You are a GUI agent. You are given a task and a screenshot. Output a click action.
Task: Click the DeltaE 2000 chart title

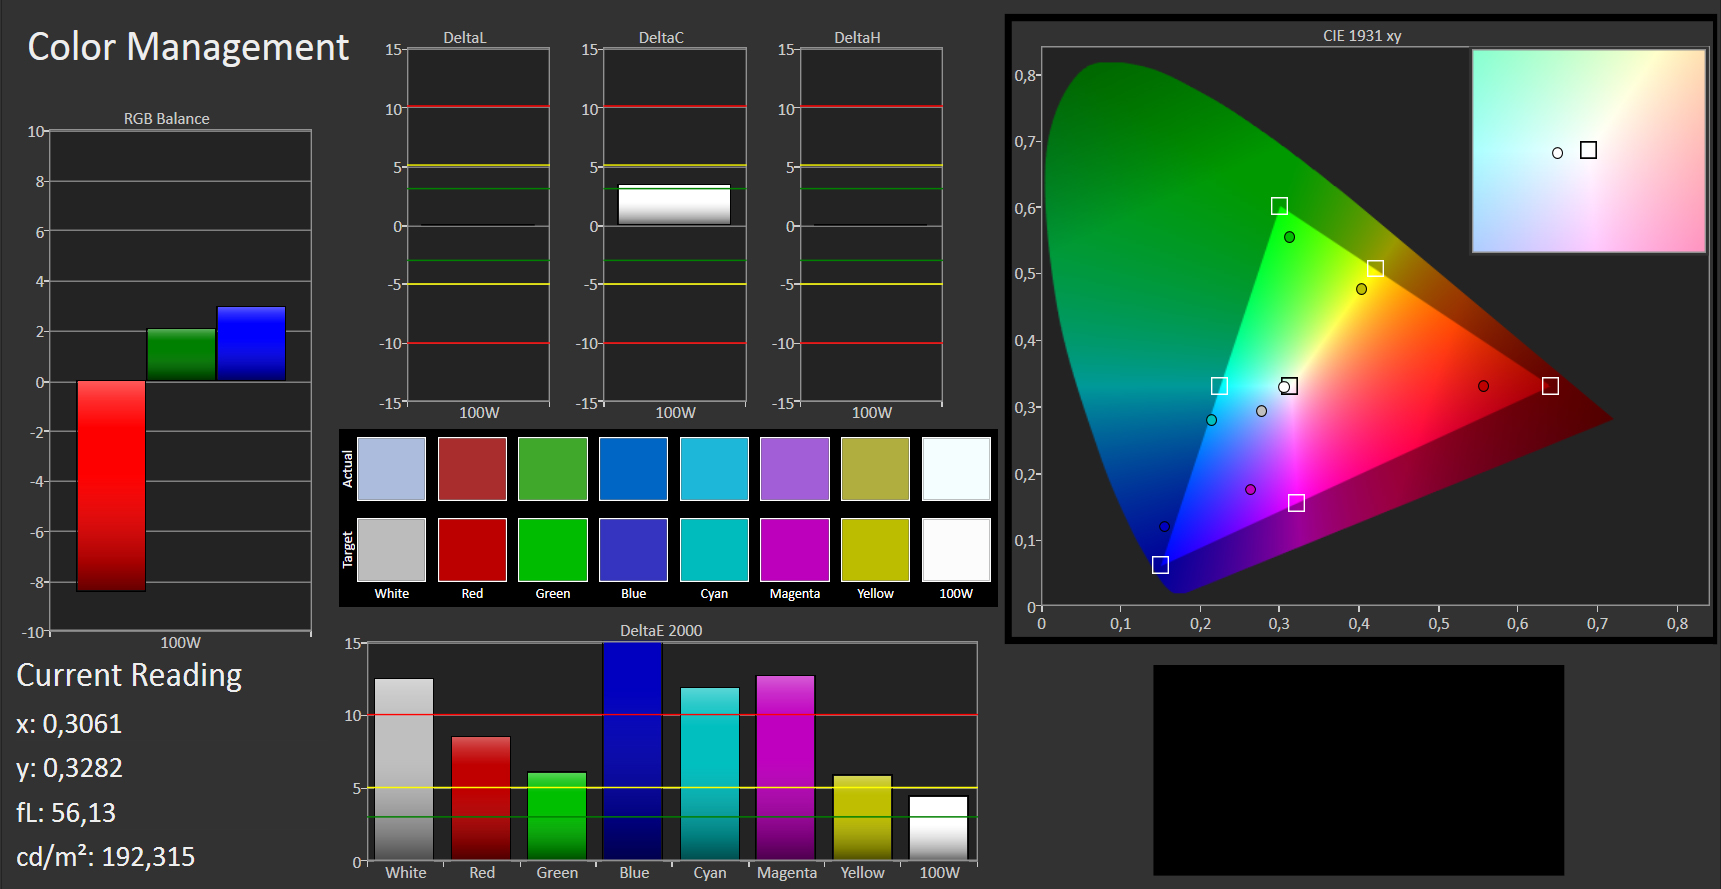[661, 630]
